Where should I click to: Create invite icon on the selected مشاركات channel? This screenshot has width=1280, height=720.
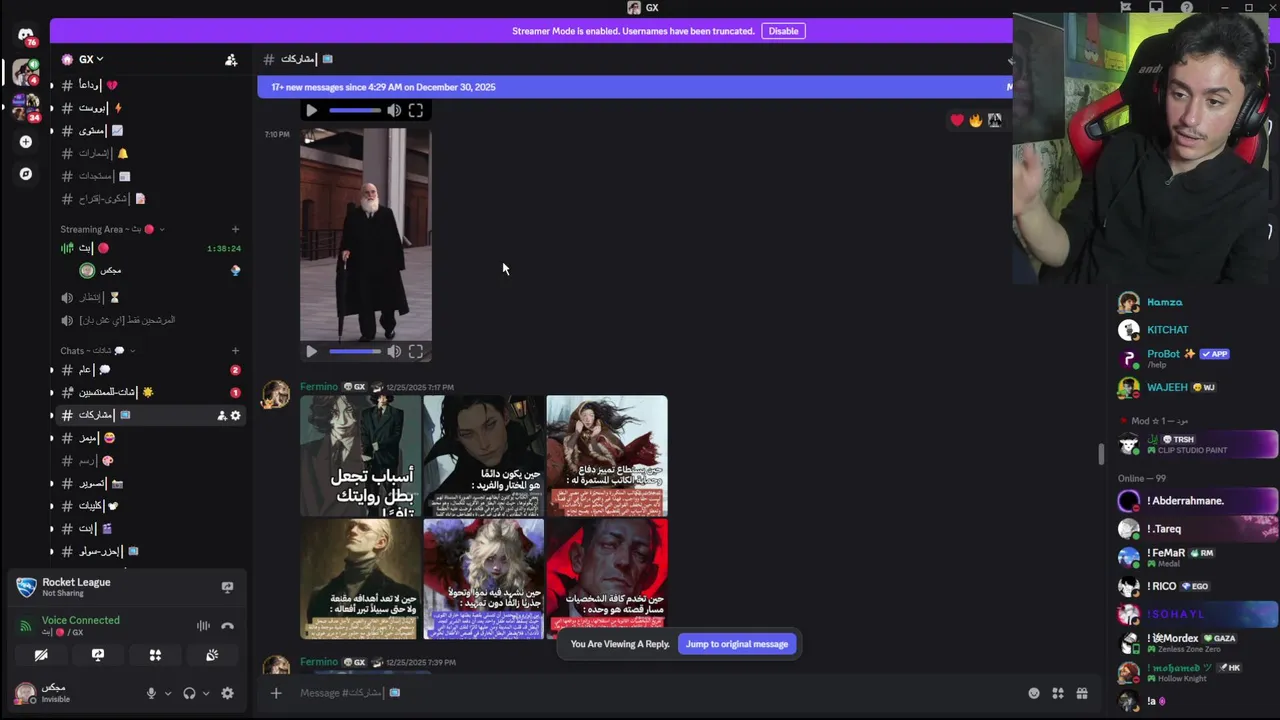point(222,415)
